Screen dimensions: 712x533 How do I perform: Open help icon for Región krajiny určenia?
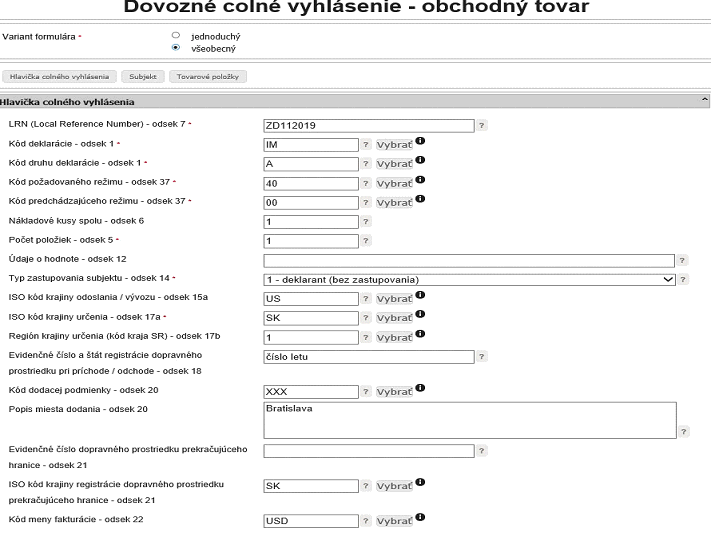[x=366, y=337]
